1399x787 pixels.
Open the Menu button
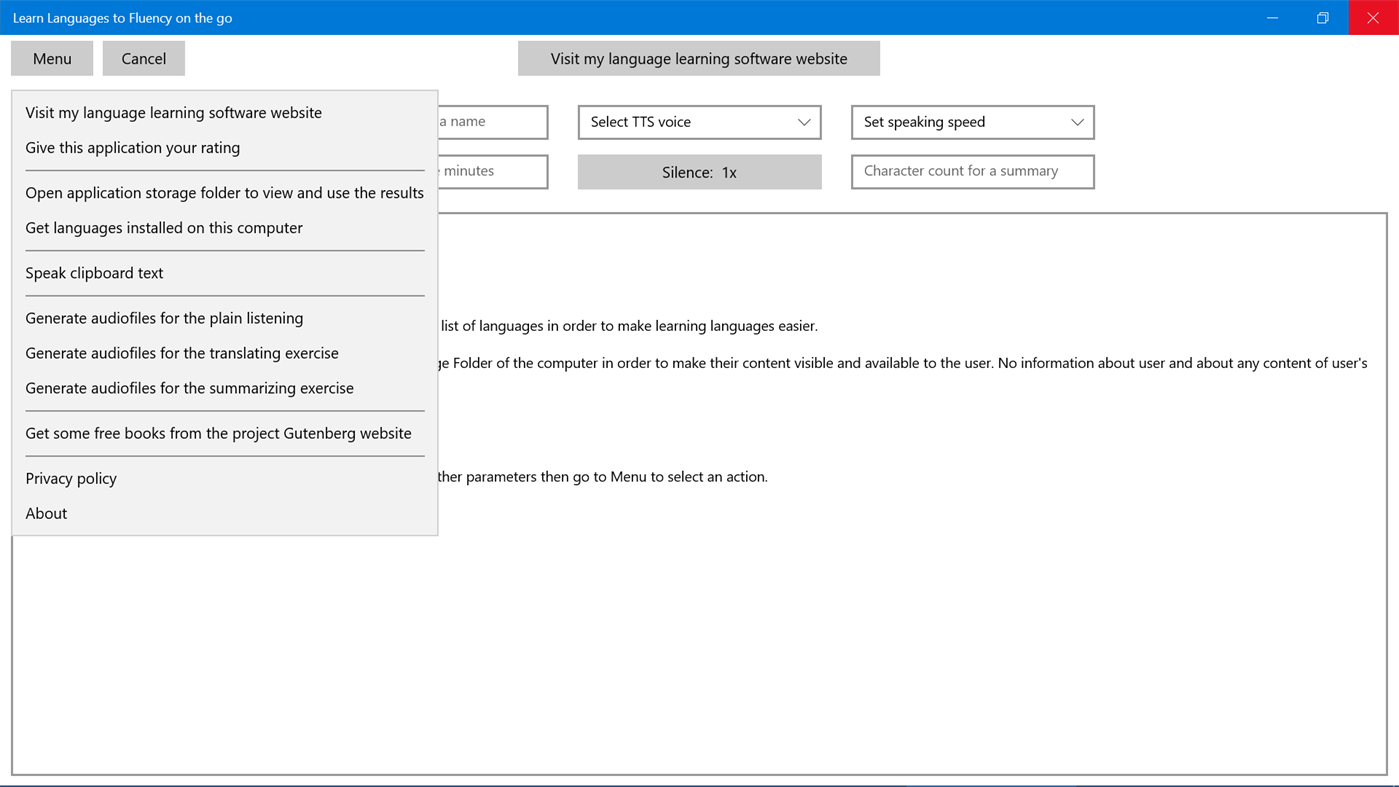[x=51, y=57]
